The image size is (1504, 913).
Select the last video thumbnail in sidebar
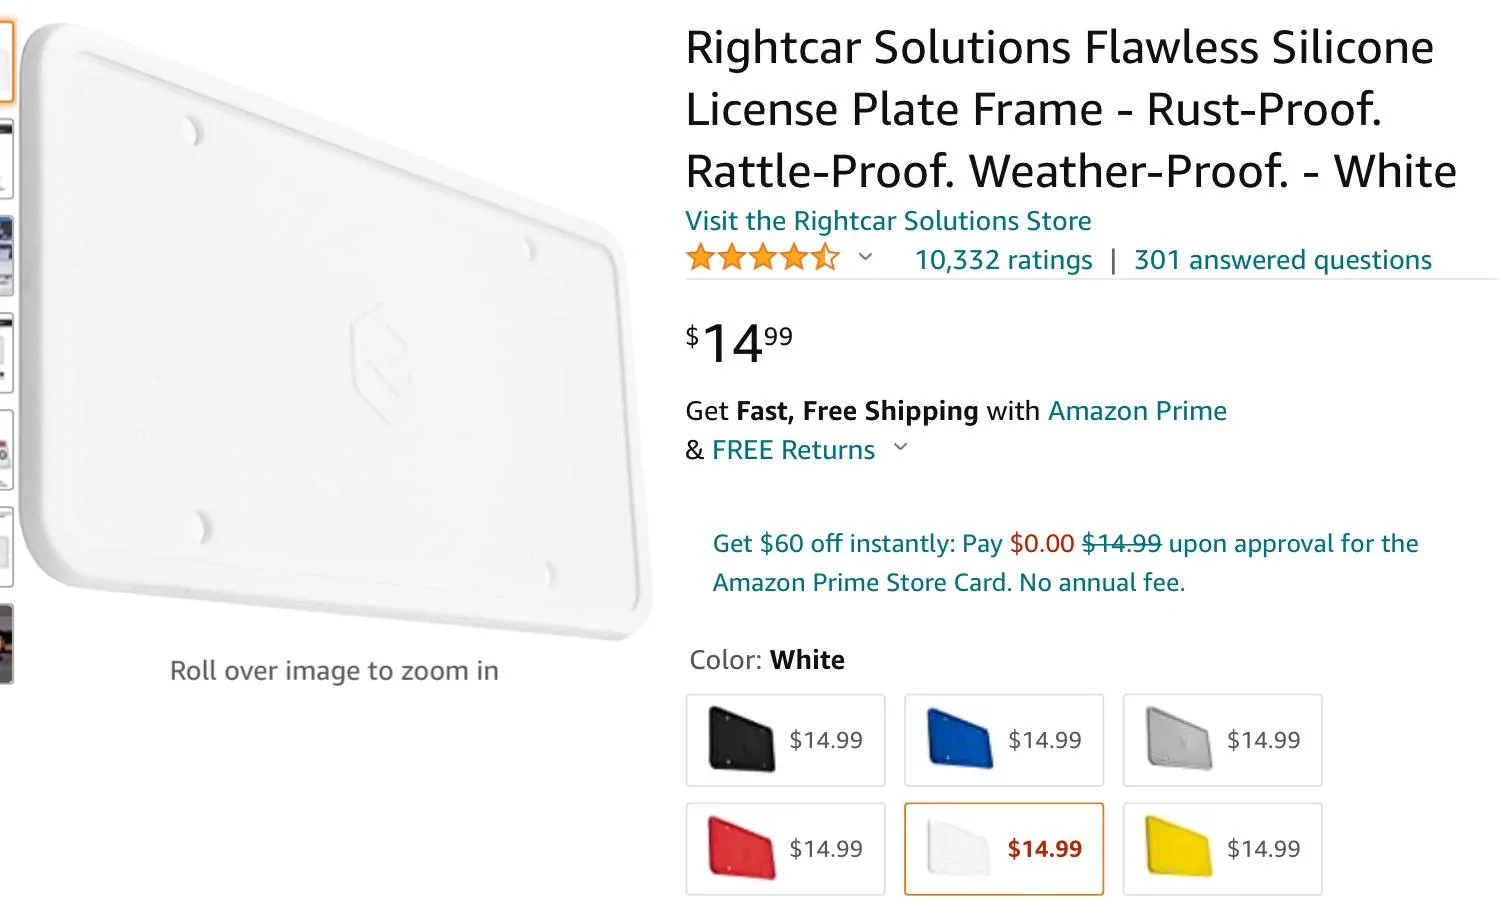point(6,644)
